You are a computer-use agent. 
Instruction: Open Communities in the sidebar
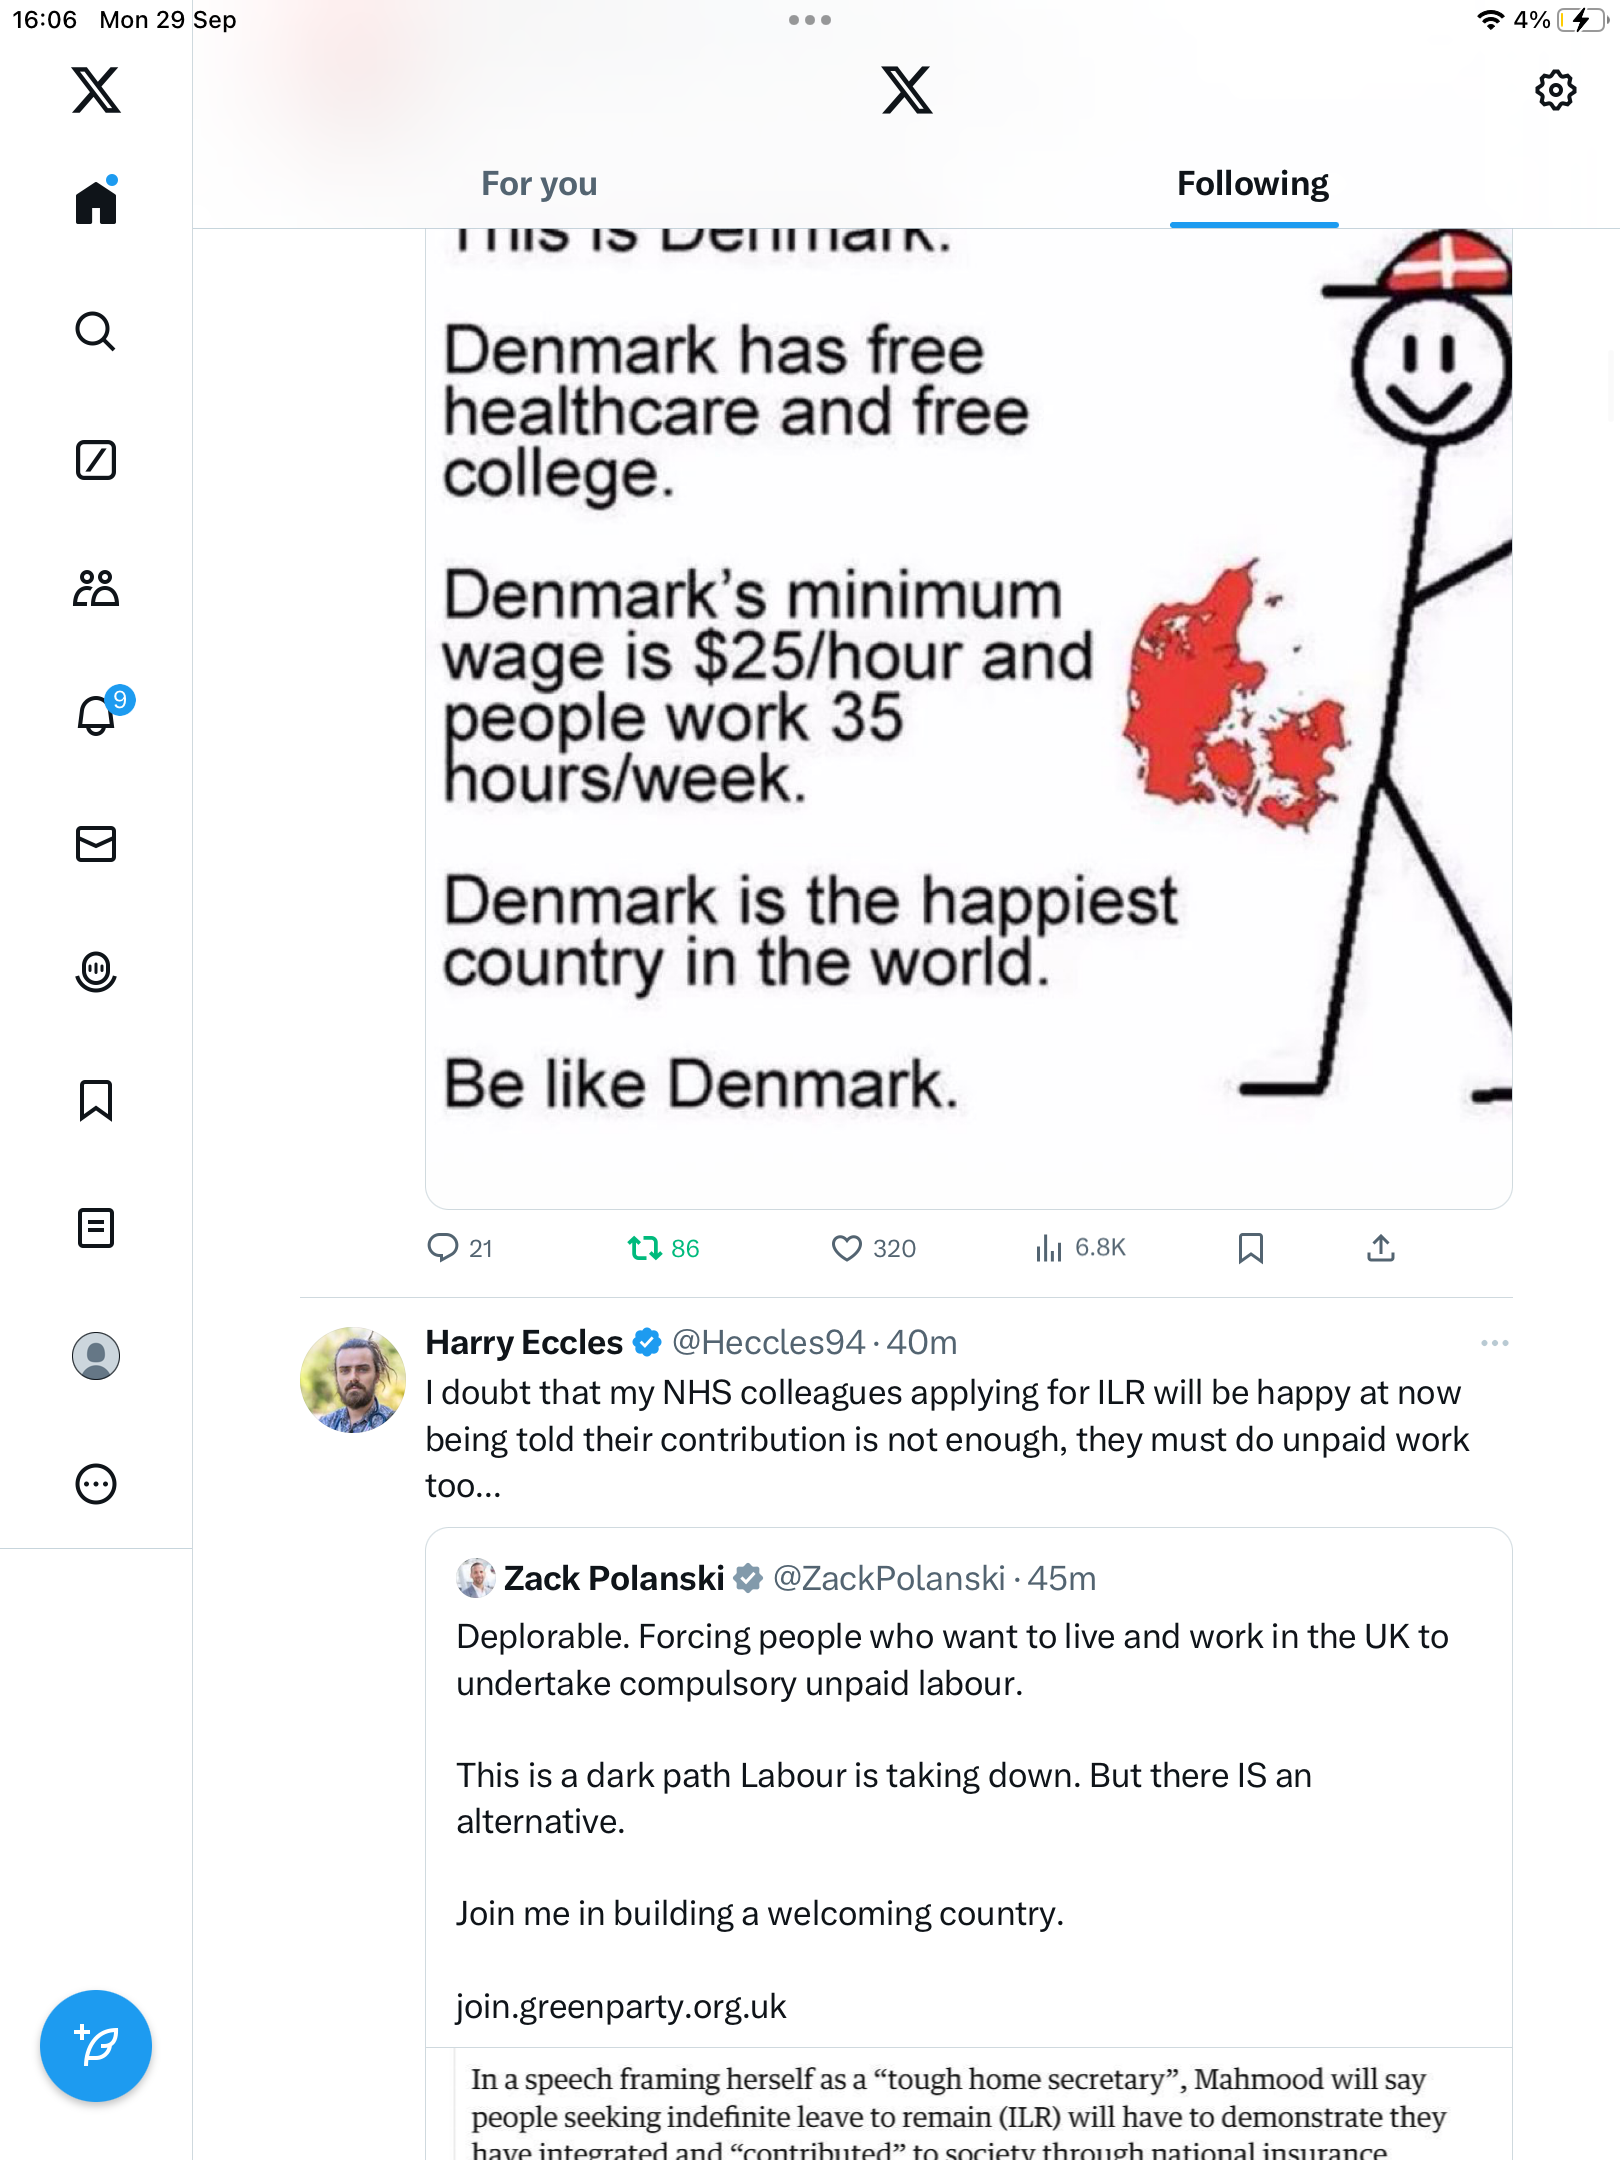96,588
